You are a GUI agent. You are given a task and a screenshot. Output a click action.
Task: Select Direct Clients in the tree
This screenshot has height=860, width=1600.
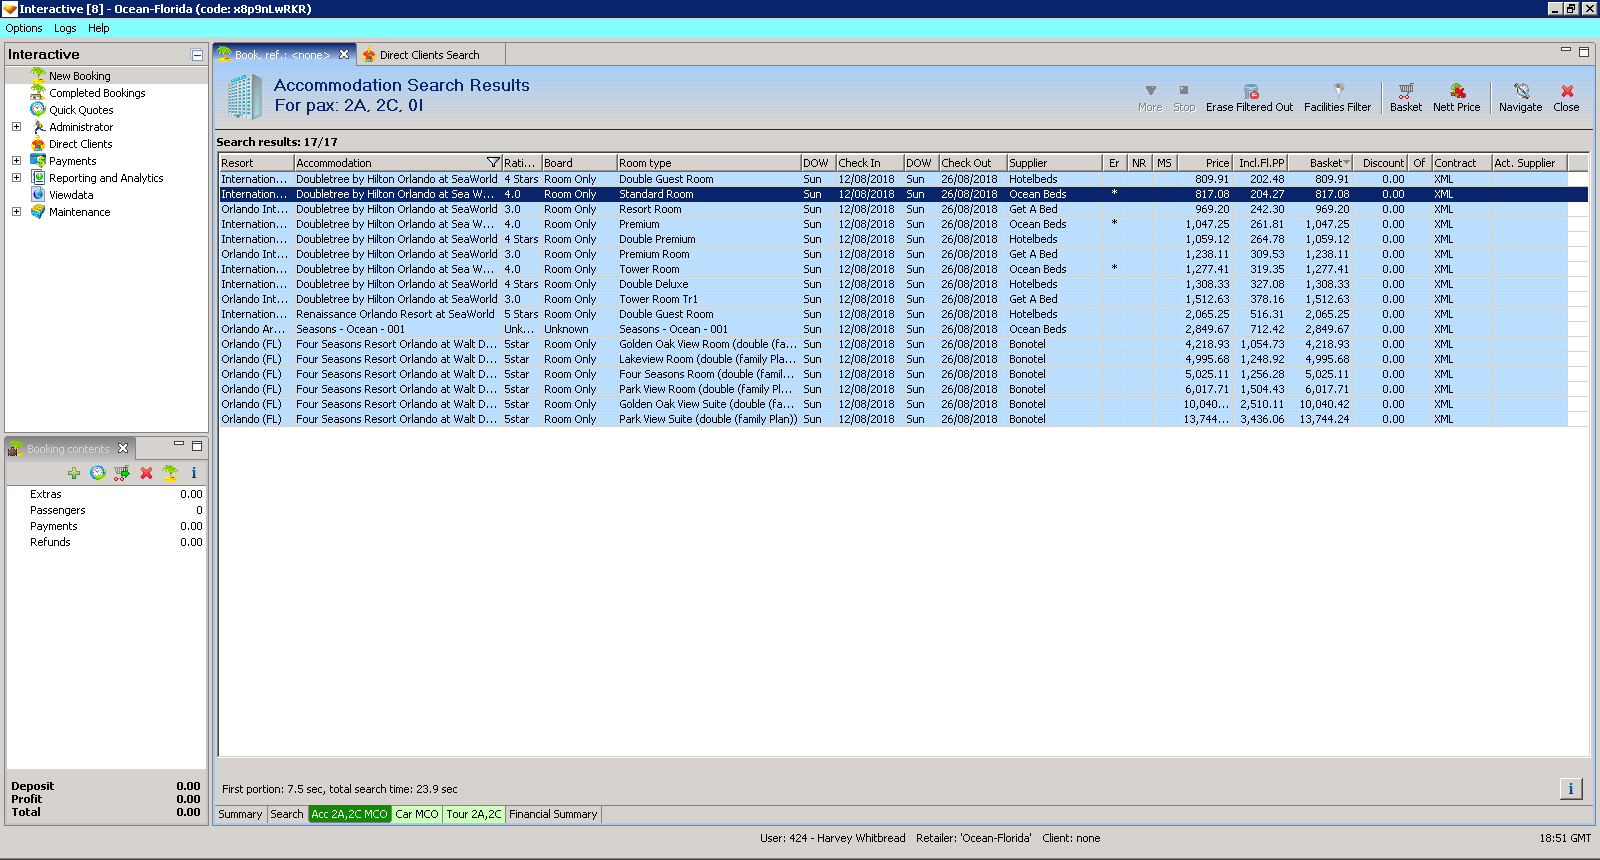click(x=81, y=144)
